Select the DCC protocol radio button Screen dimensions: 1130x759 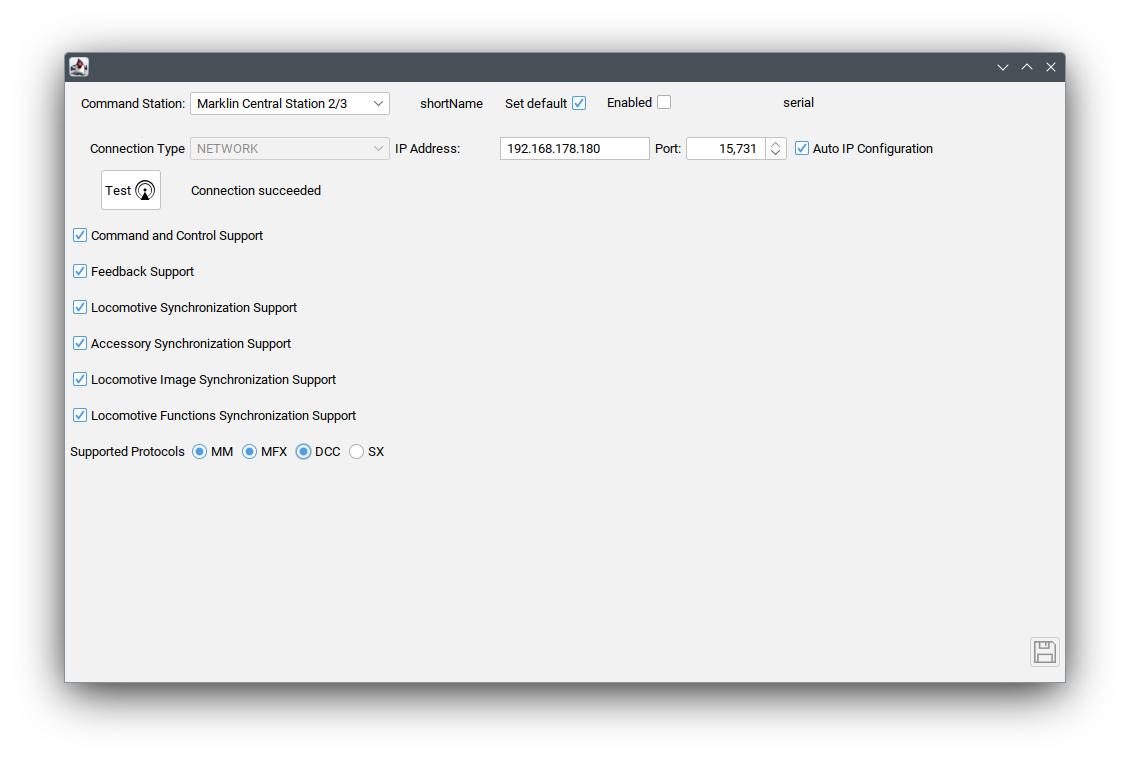tap(303, 452)
